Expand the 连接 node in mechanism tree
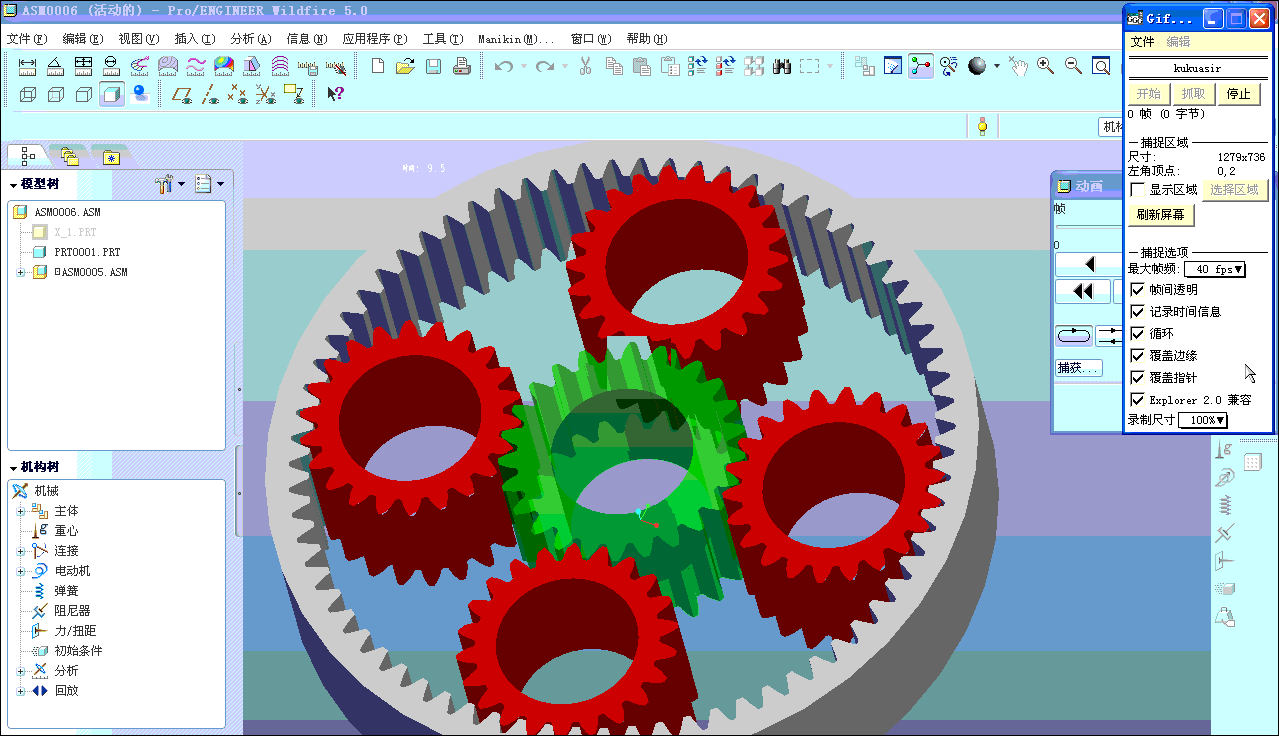The width and height of the screenshot is (1279, 736). click(21, 551)
